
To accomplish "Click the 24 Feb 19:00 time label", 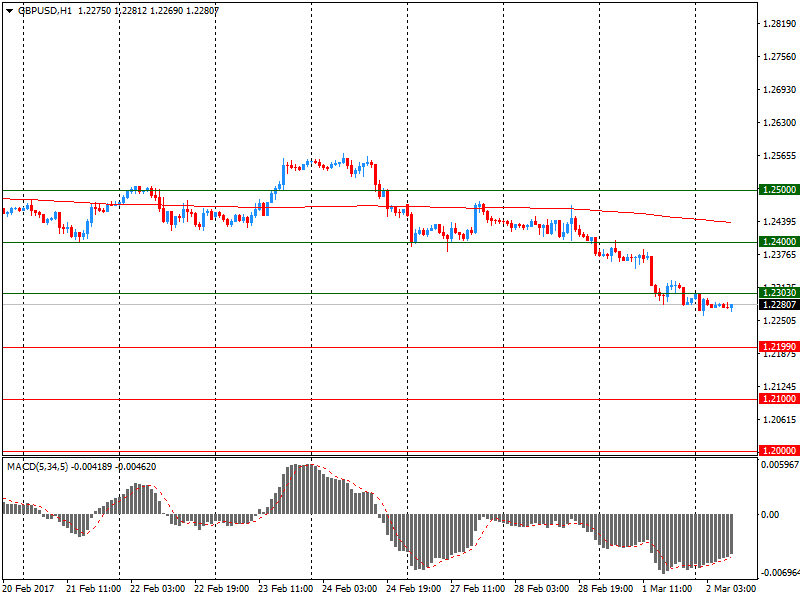I will [413, 589].
